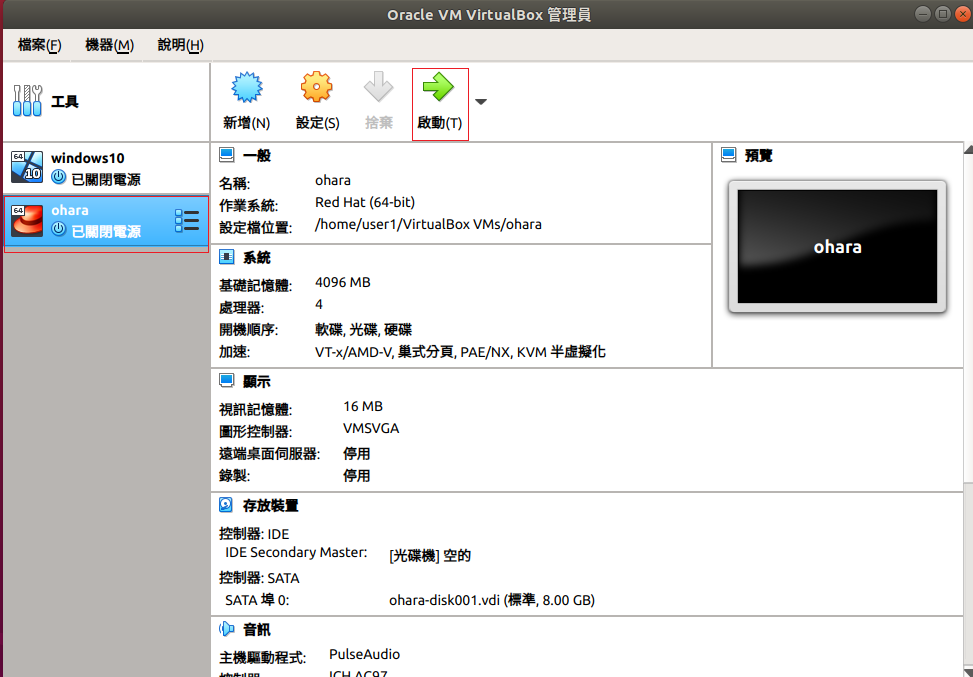Click the 音訊 section speaker icon

tap(226, 629)
